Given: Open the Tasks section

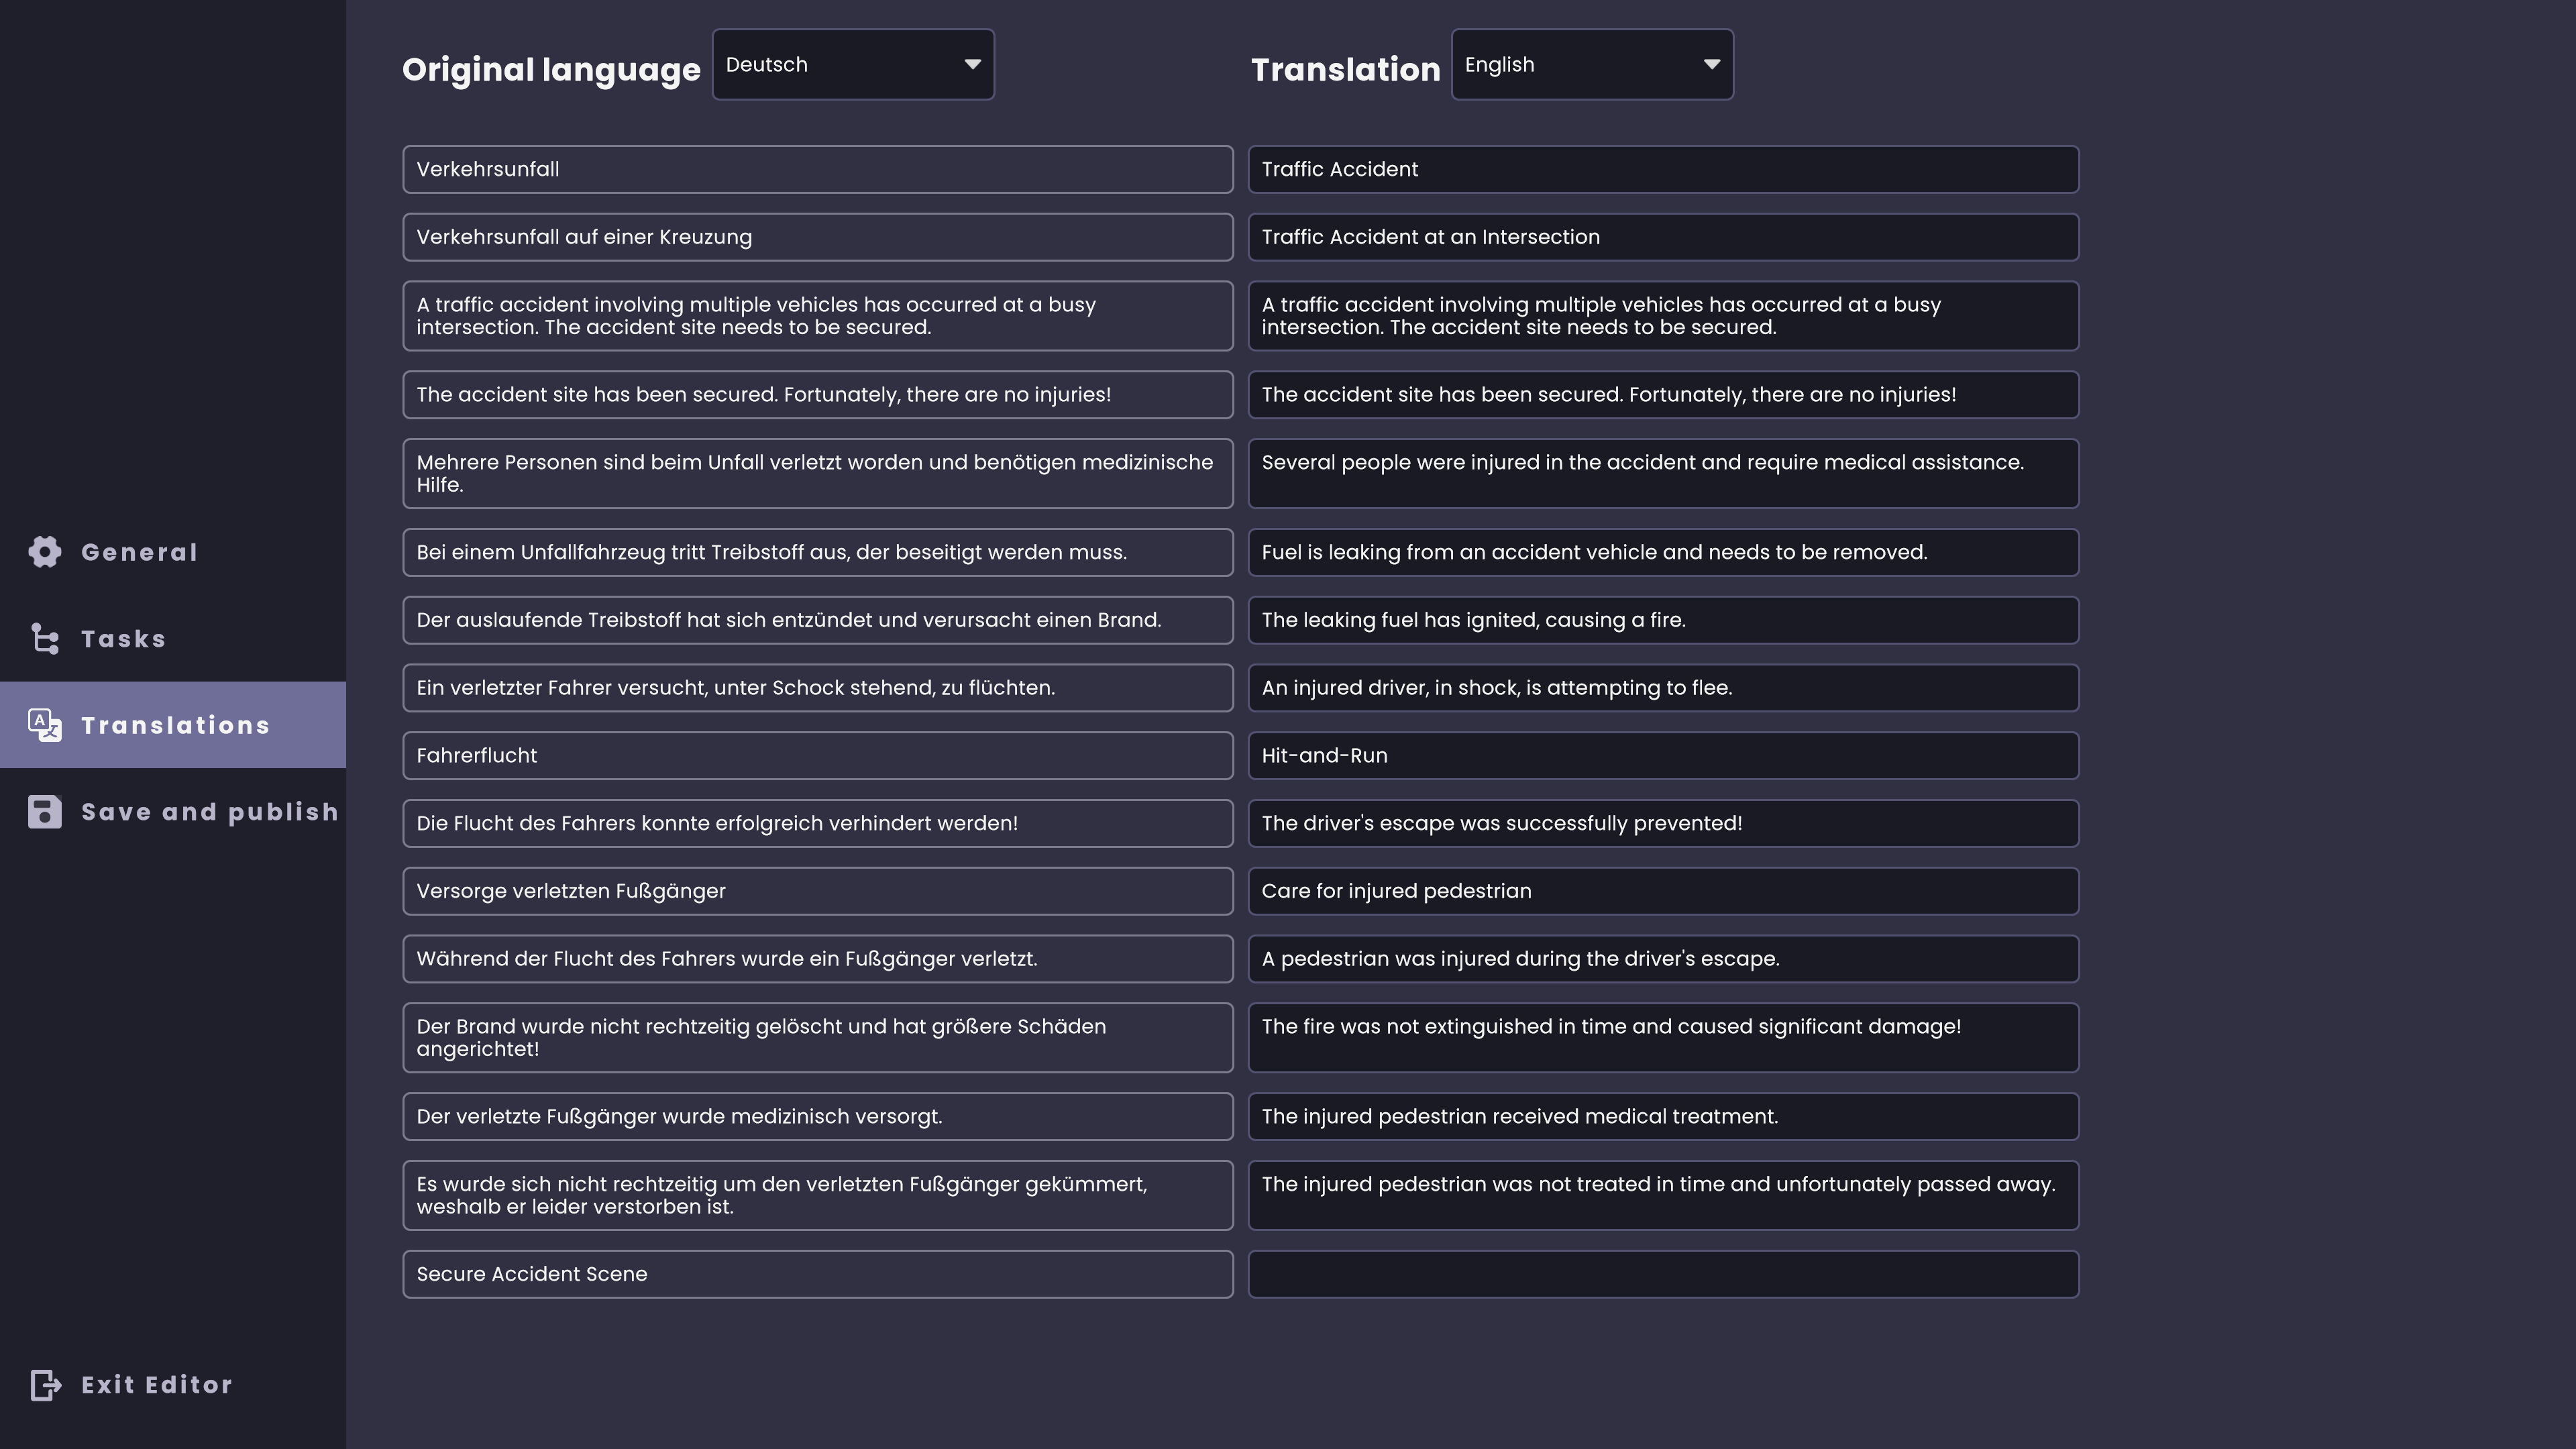Looking at the screenshot, I should [x=173, y=638].
